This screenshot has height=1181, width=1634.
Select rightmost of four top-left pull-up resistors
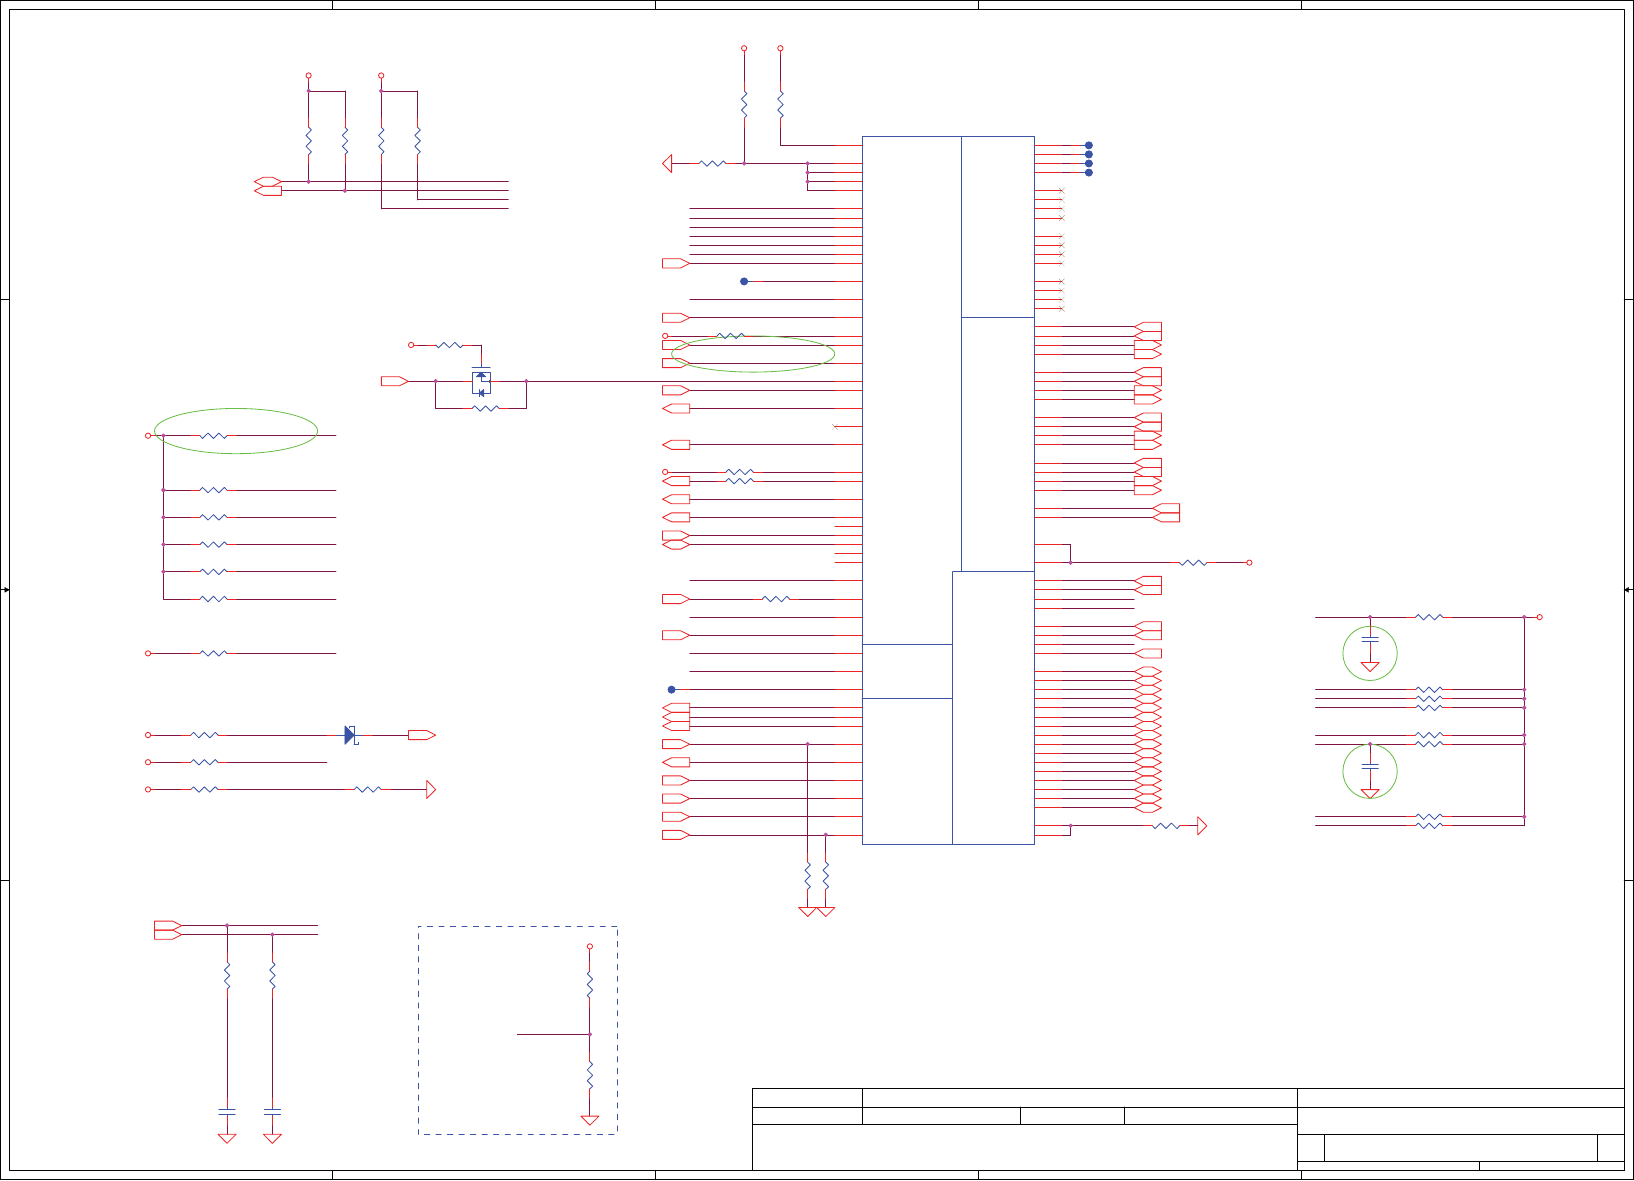(418, 140)
